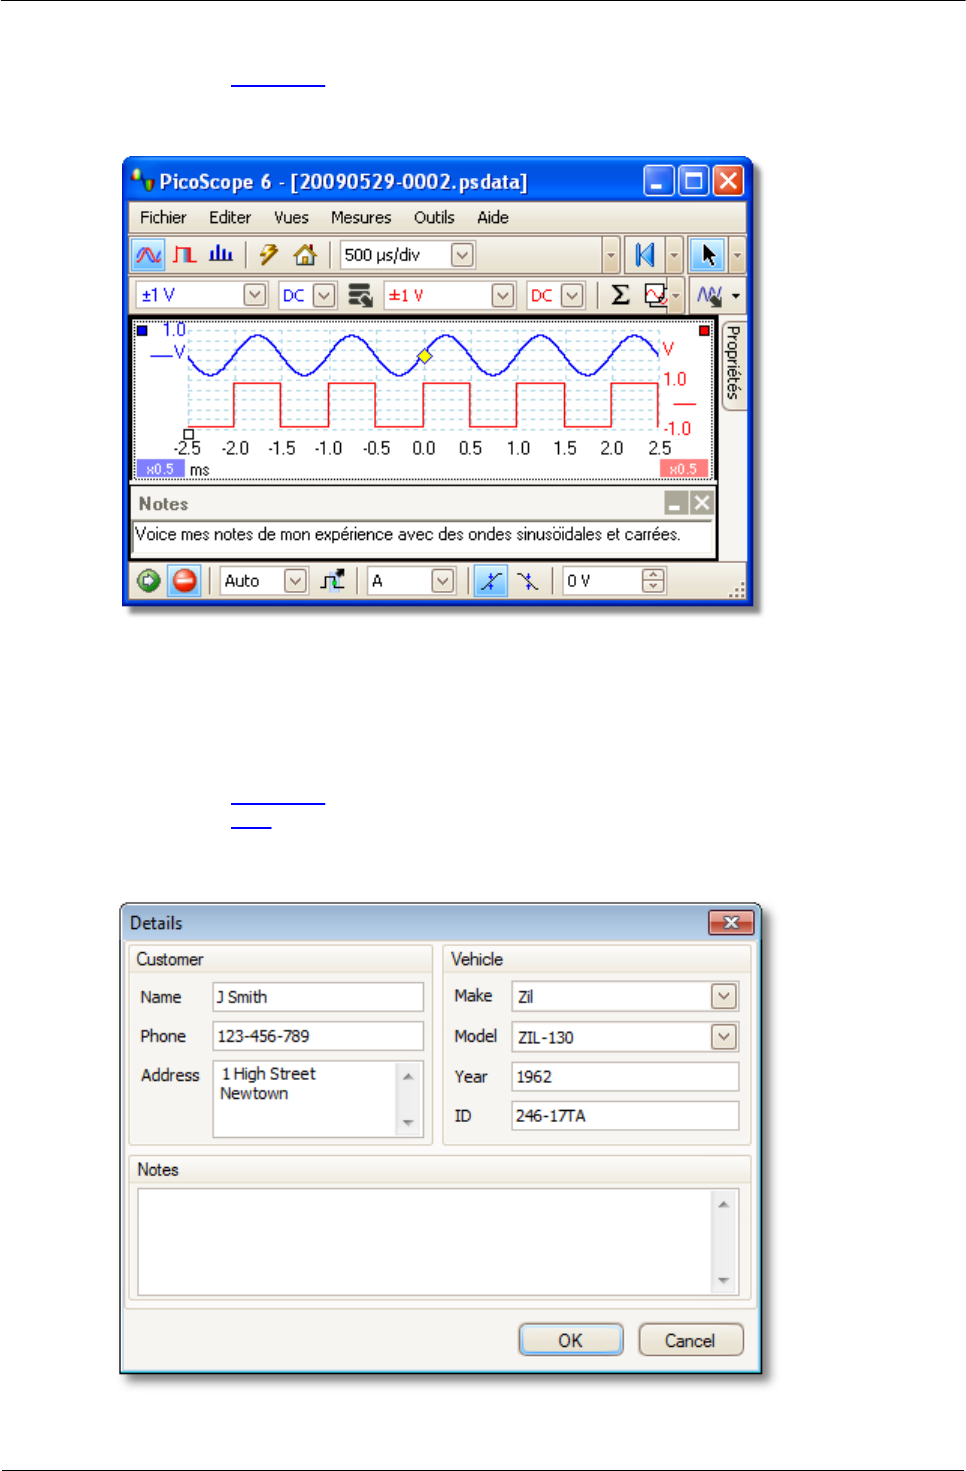Select the yellow trigger diamond marker
Image resolution: width=966 pixels, height=1471 pixels.
(x=424, y=356)
